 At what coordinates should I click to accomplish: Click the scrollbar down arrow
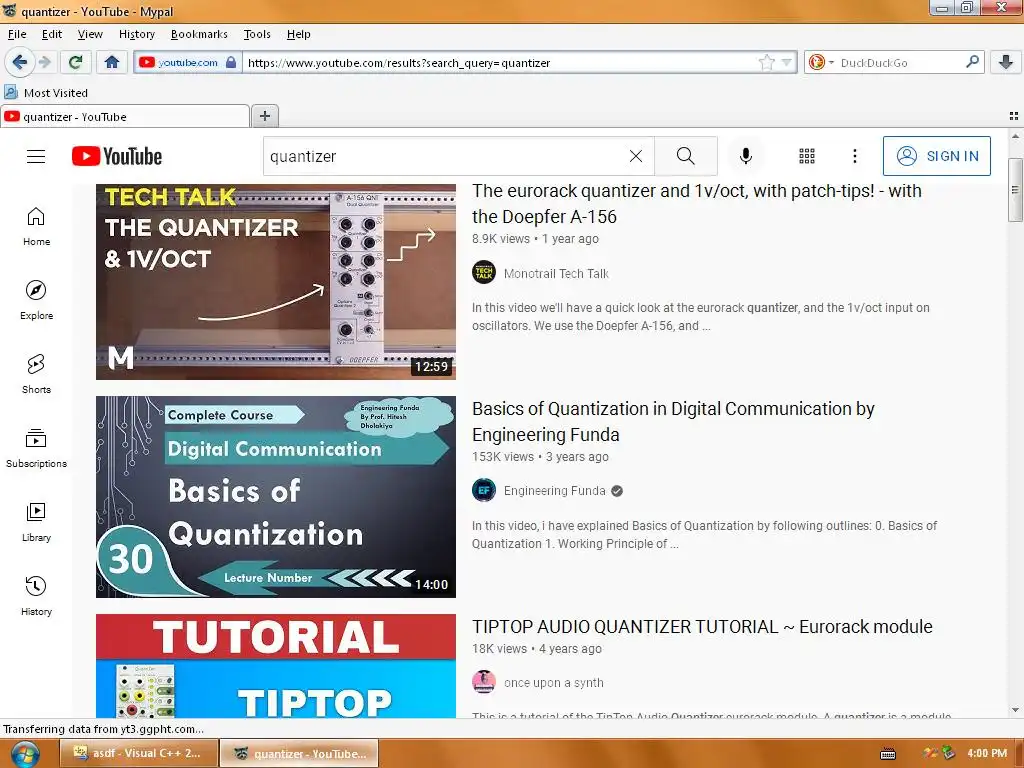click(1015, 710)
